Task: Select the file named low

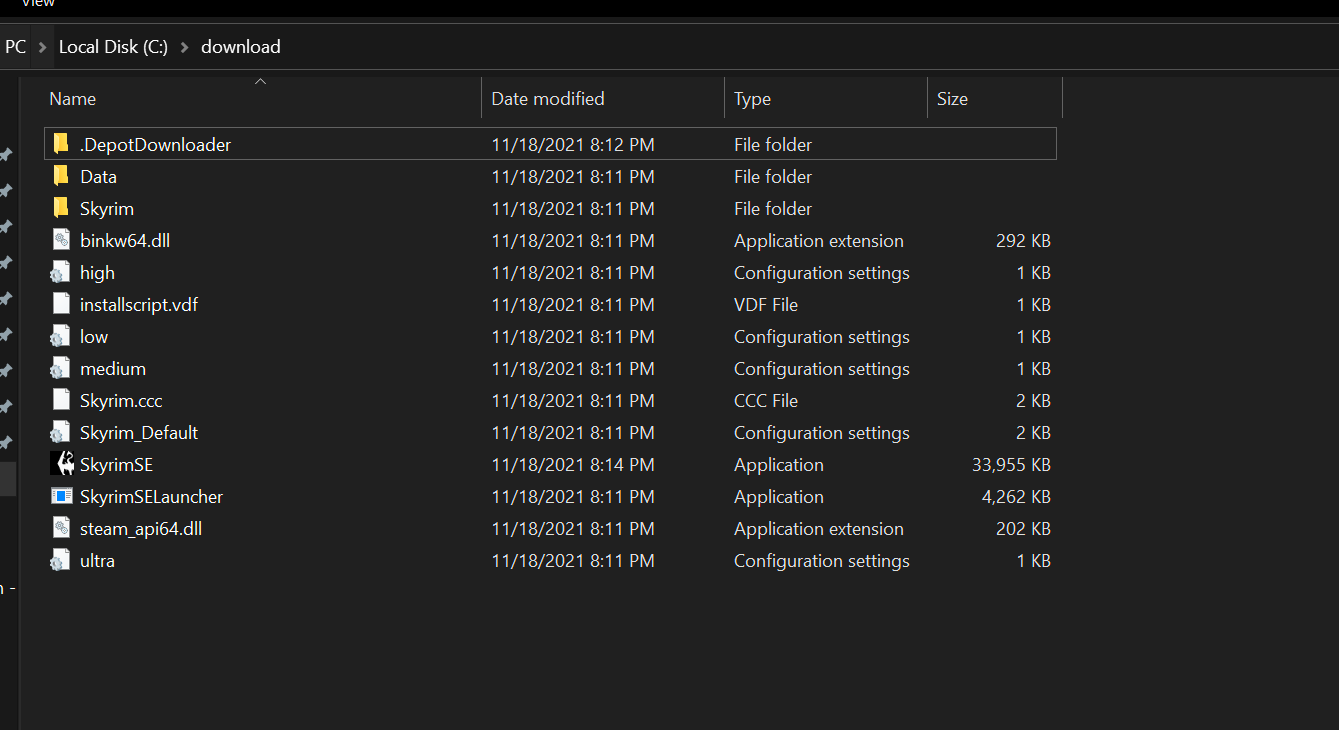Action: coord(94,337)
